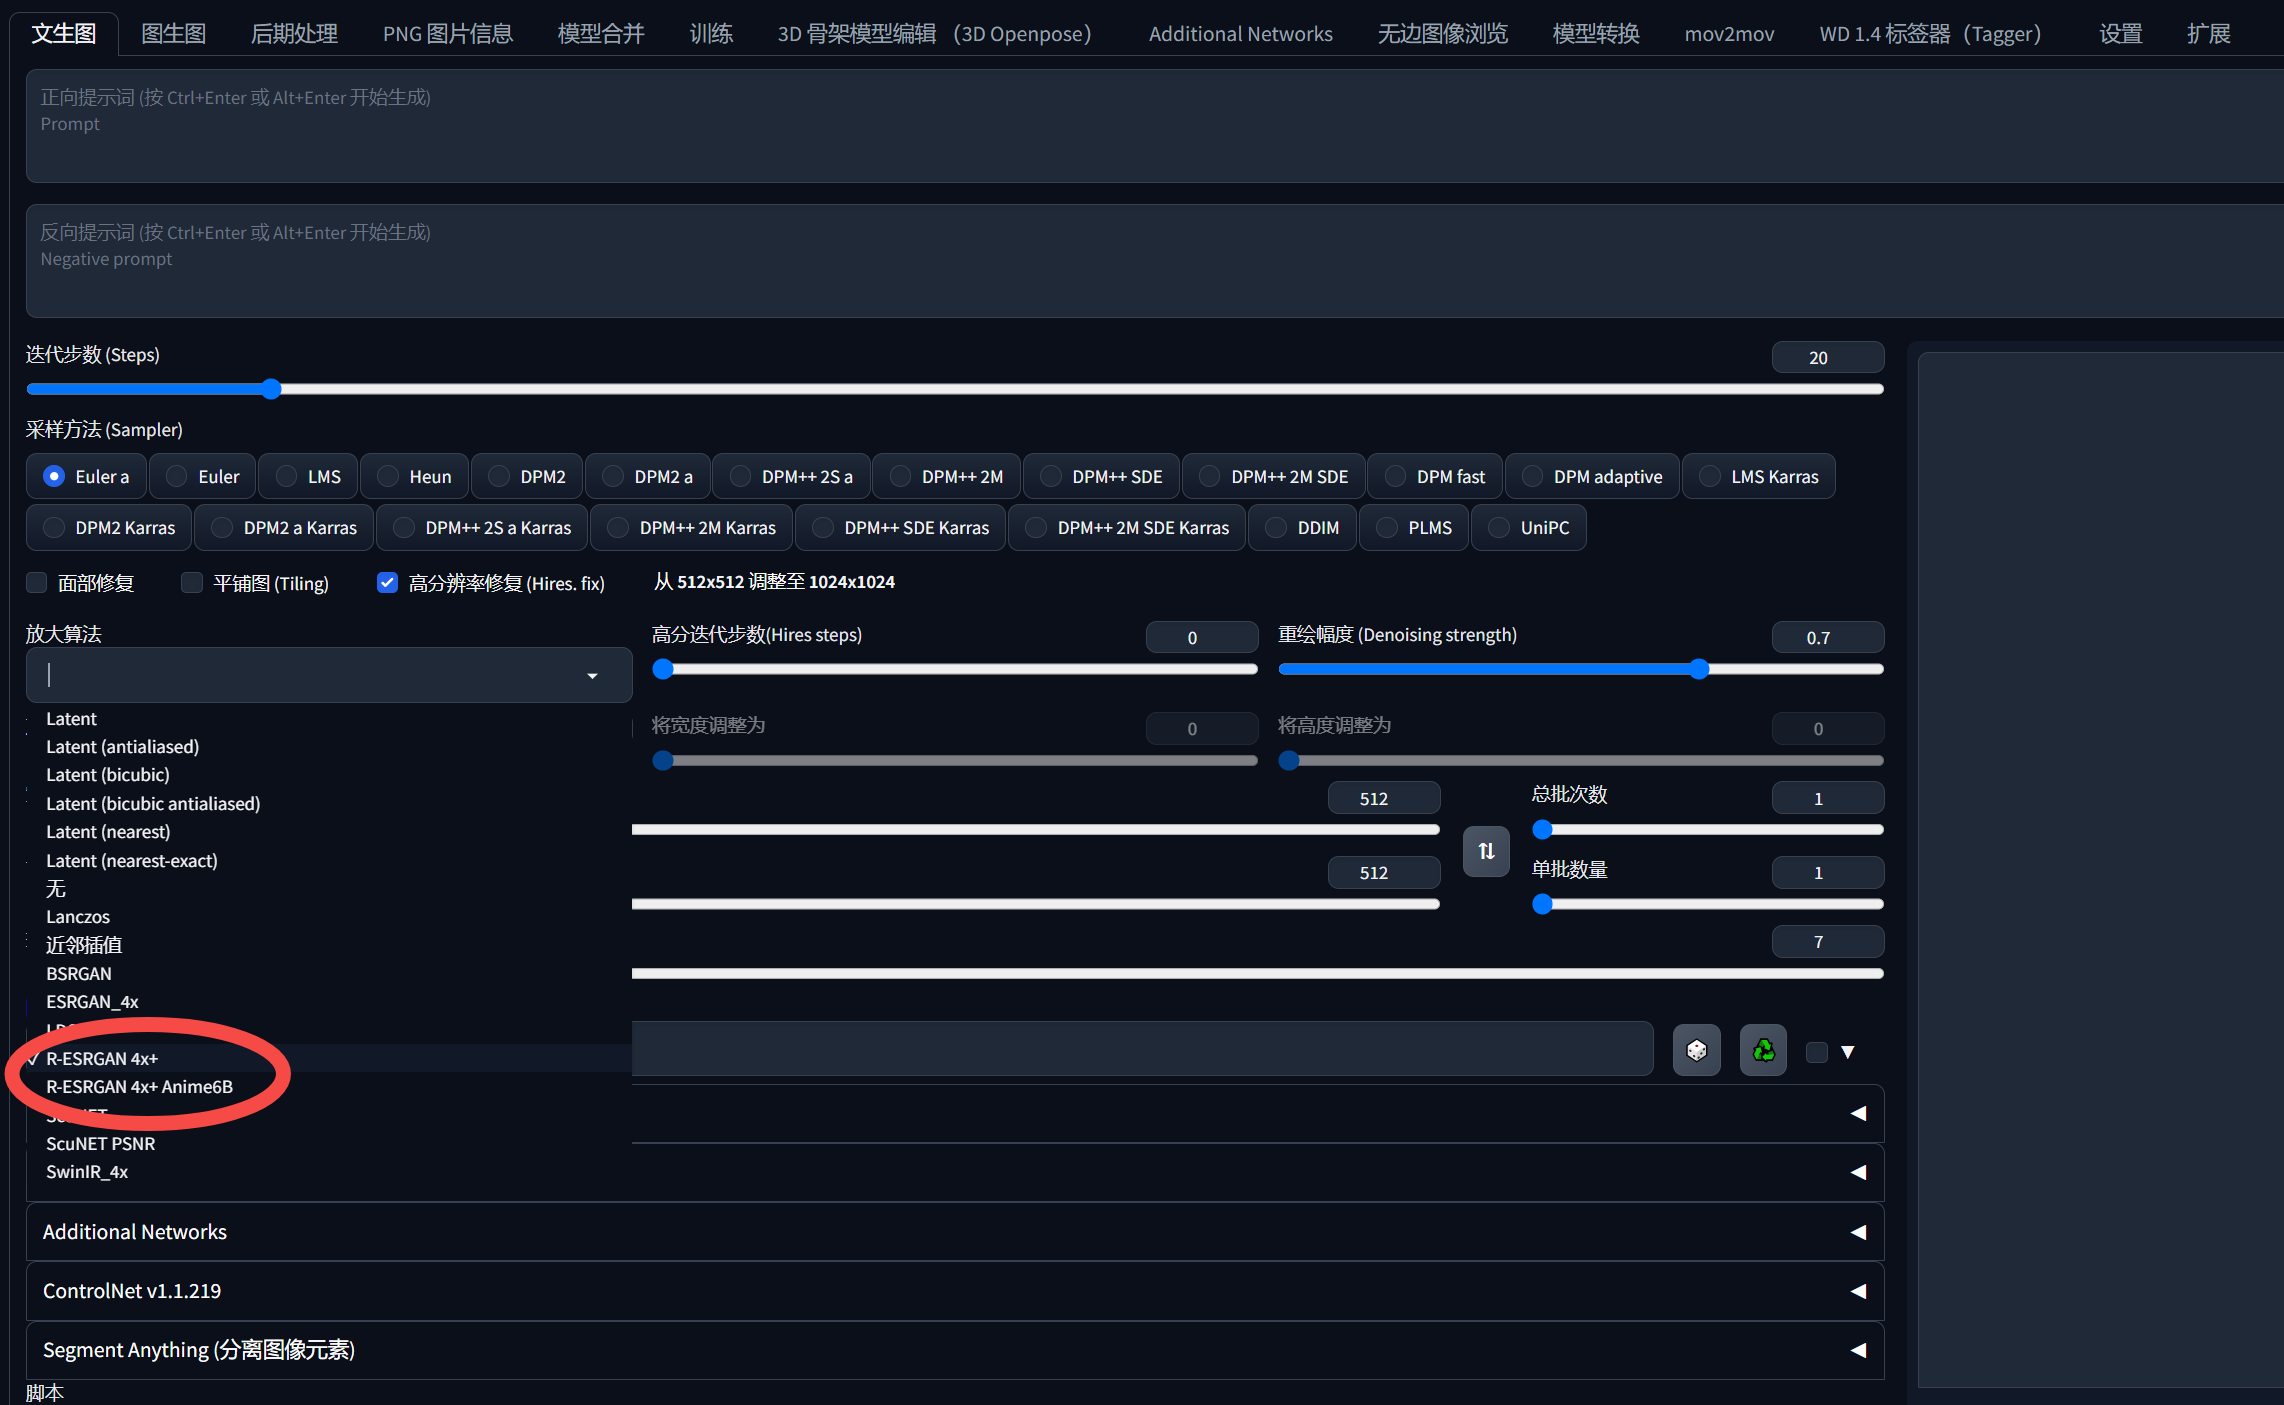
Task: Select the DPM++ SDE sampler
Action: tap(1102, 477)
